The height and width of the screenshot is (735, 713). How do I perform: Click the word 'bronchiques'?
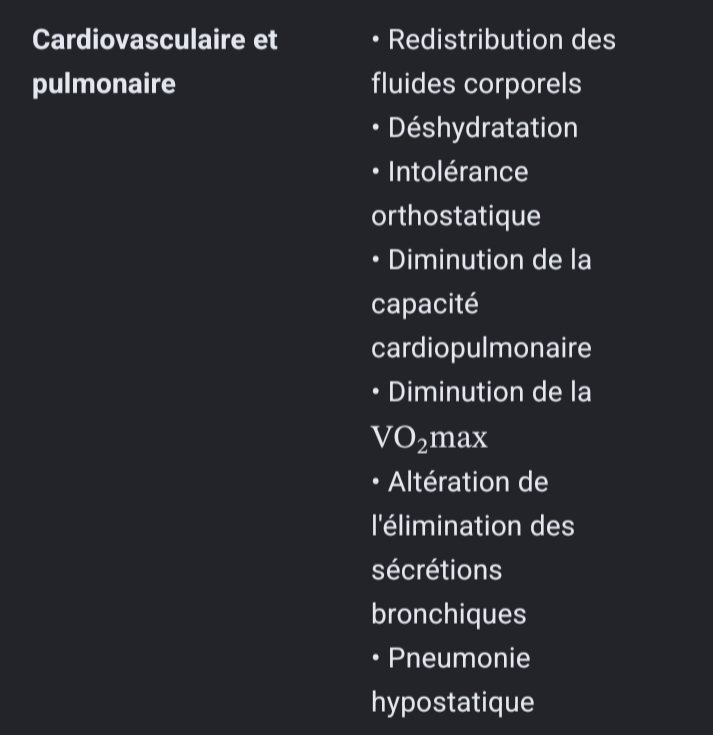(449, 614)
